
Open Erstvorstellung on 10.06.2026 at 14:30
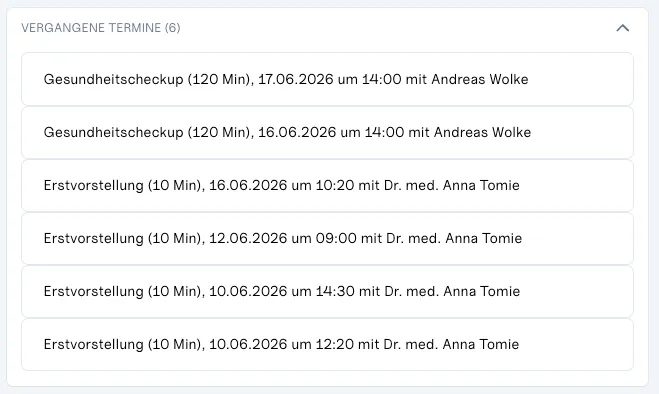coord(327,291)
